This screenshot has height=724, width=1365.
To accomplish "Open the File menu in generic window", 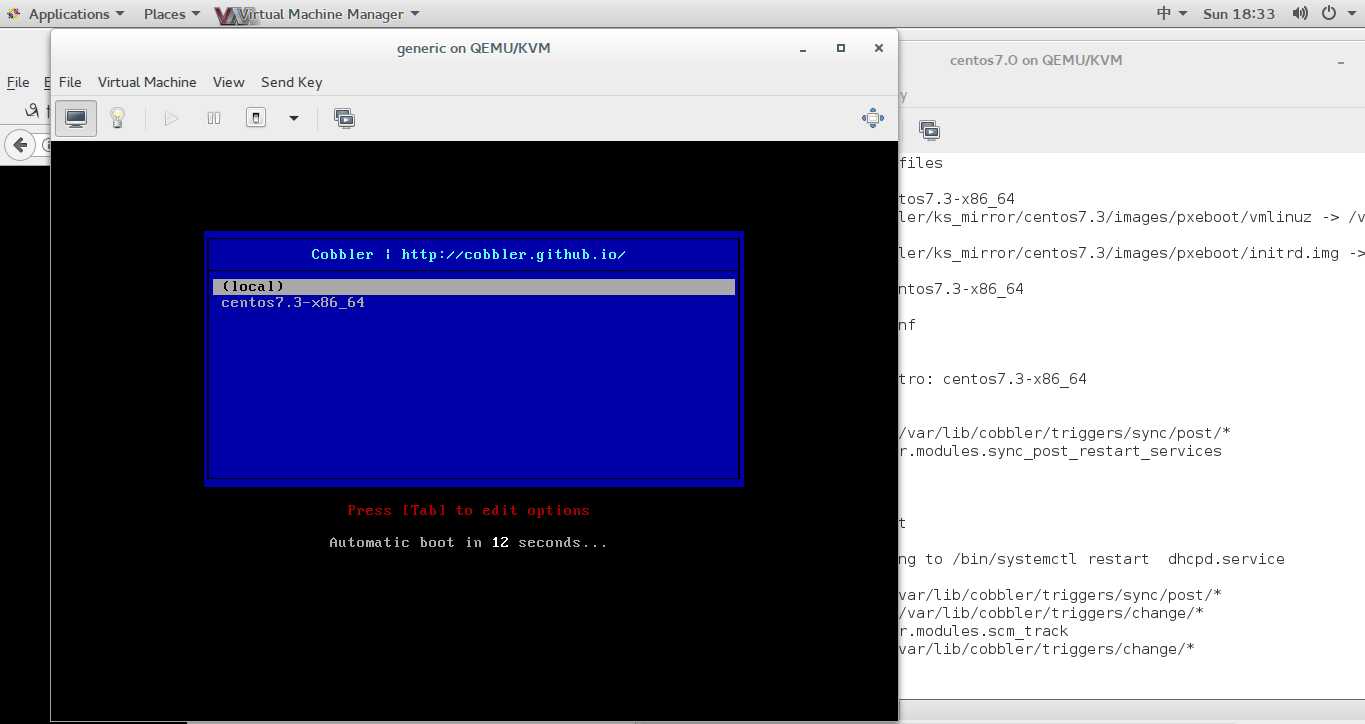I will (x=70, y=82).
